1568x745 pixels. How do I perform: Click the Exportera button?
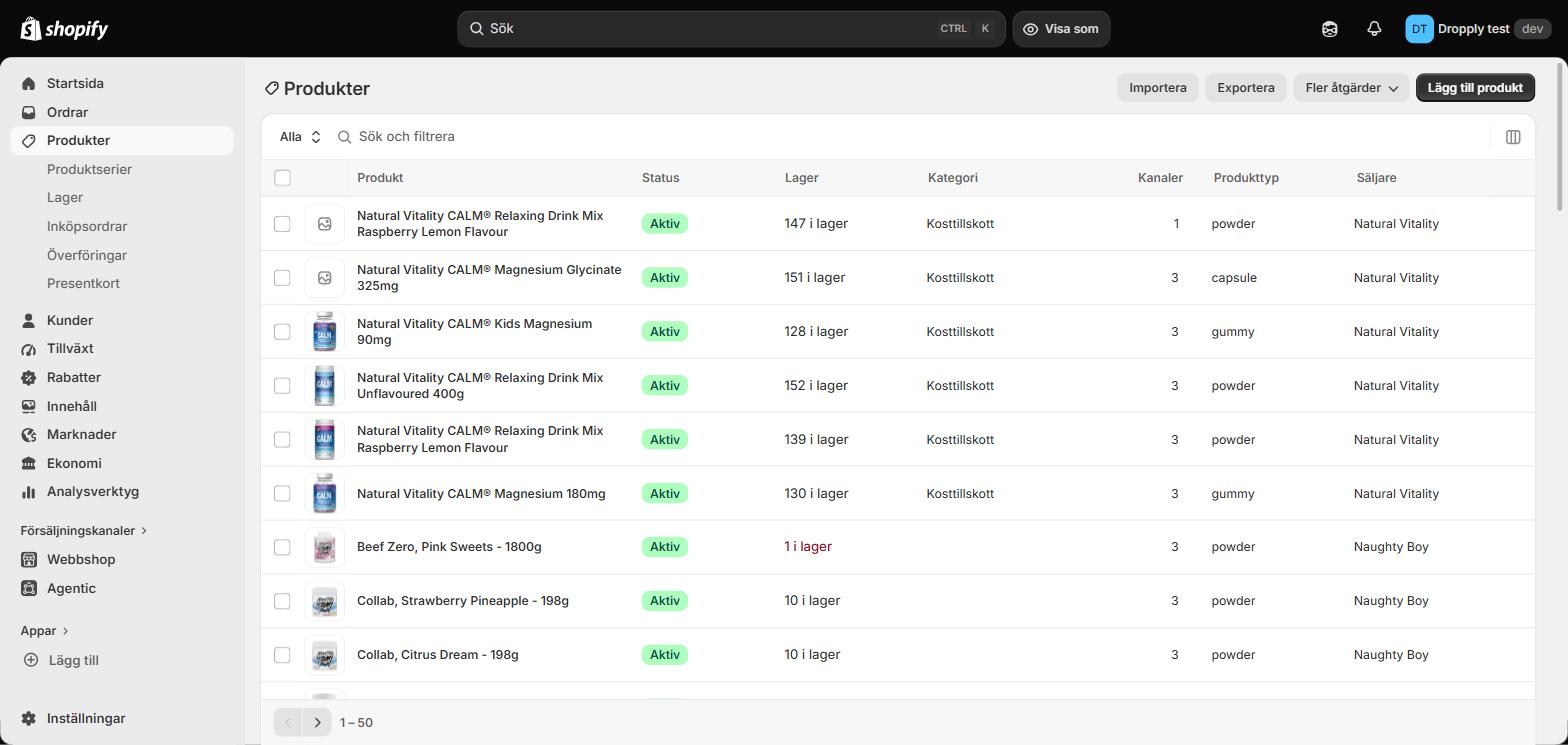pos(1246,88)
